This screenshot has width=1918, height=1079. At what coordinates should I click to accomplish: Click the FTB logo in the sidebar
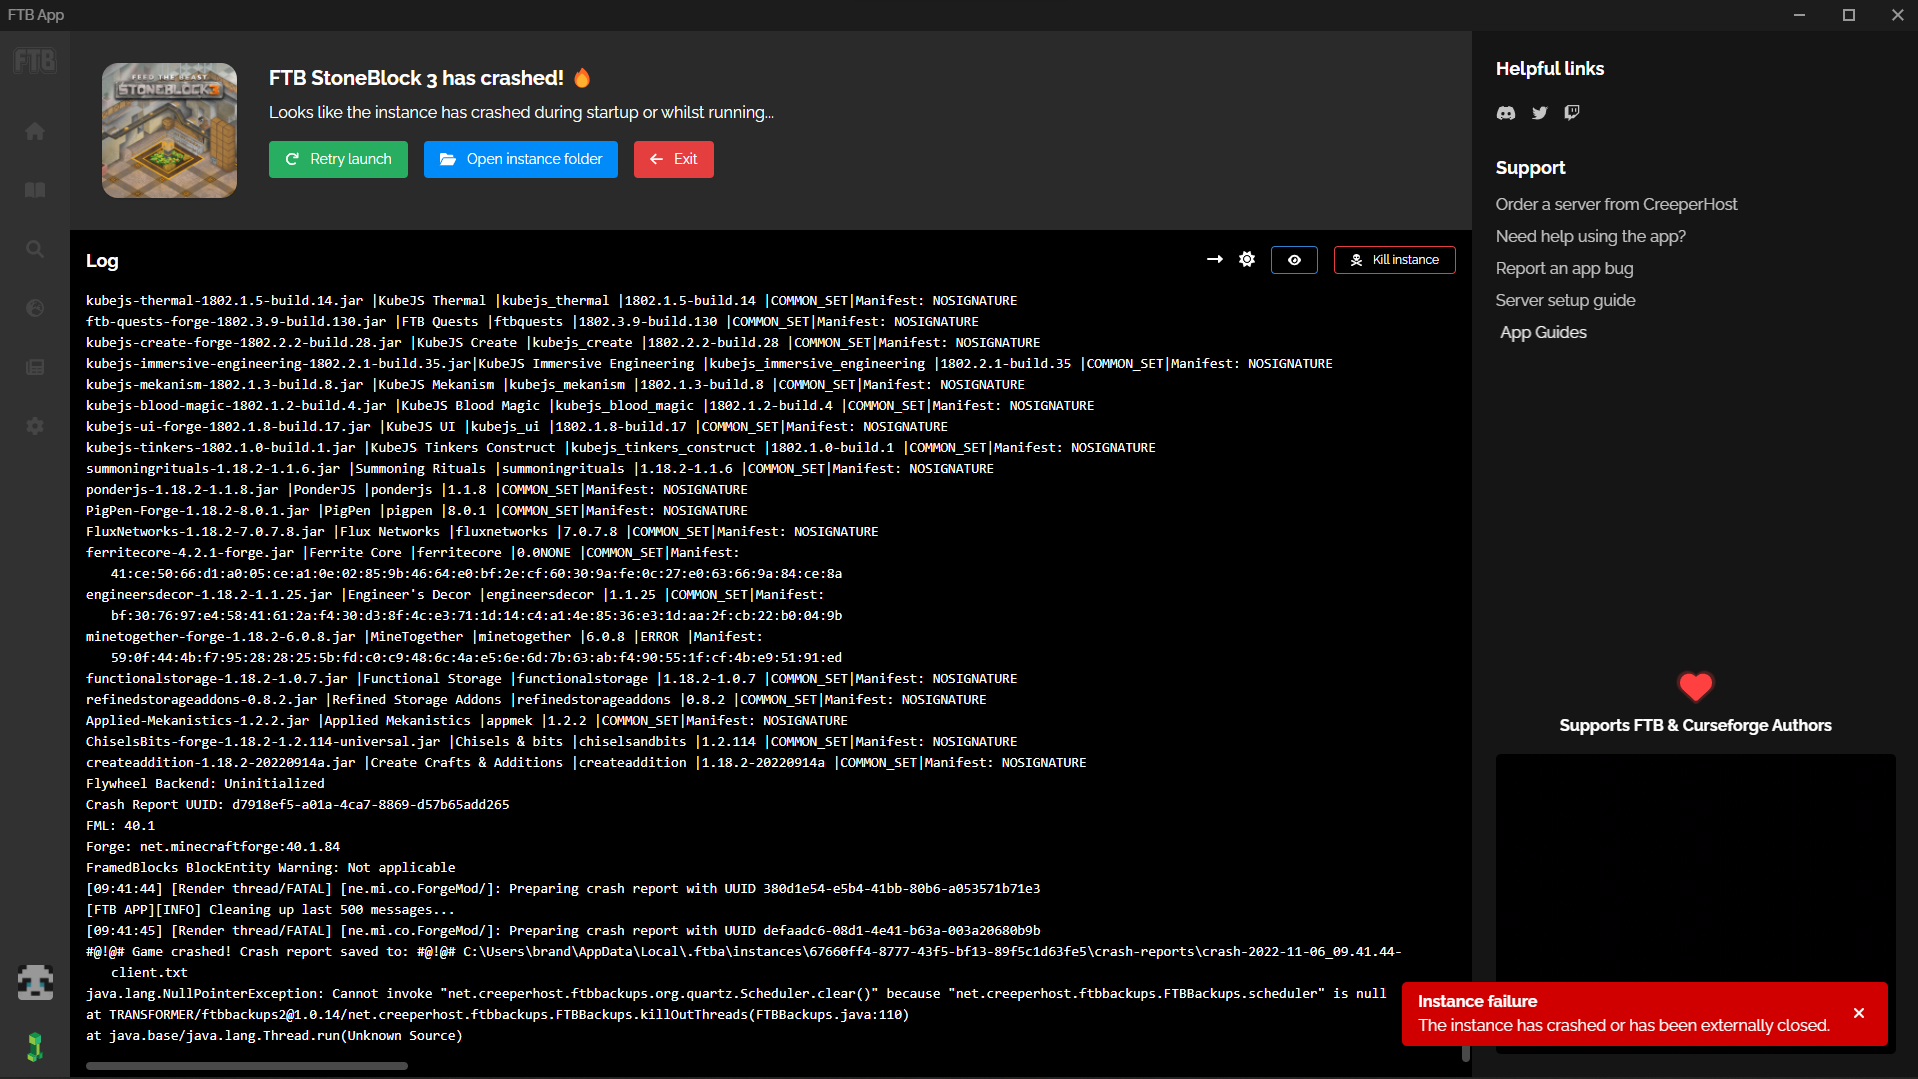pyautogui.click(x=35, y=61)
